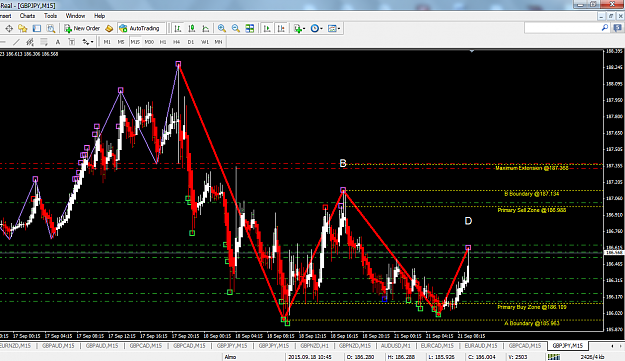Minimize the inner chart window
Viewport: 625px width, 361px height.
point(601,16)
